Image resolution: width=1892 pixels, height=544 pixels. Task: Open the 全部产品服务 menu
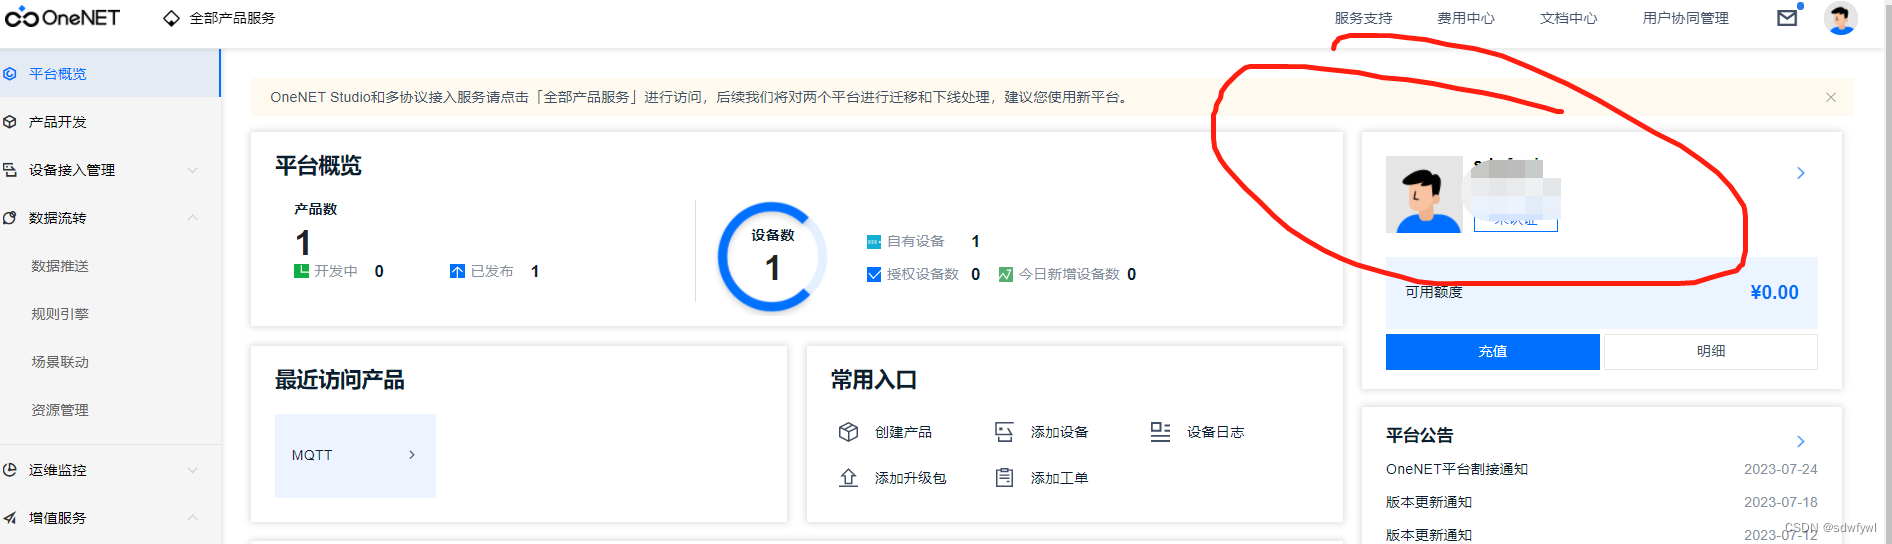click(232, 18)
